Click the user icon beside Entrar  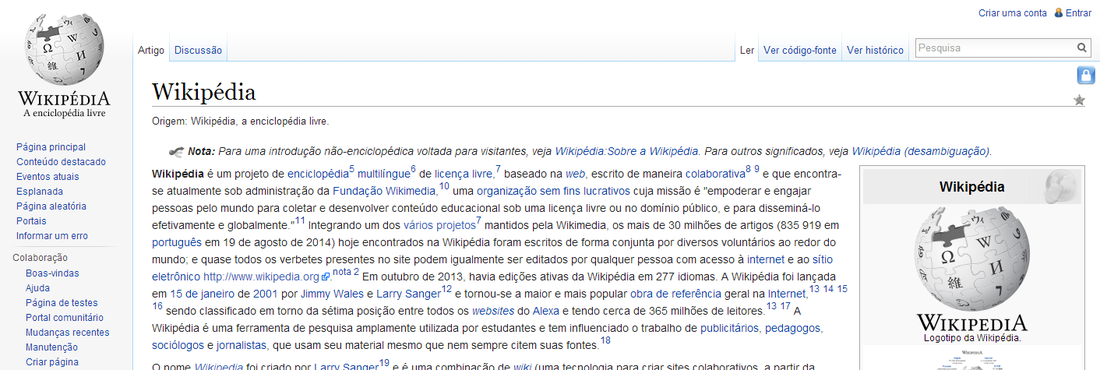1059,13
